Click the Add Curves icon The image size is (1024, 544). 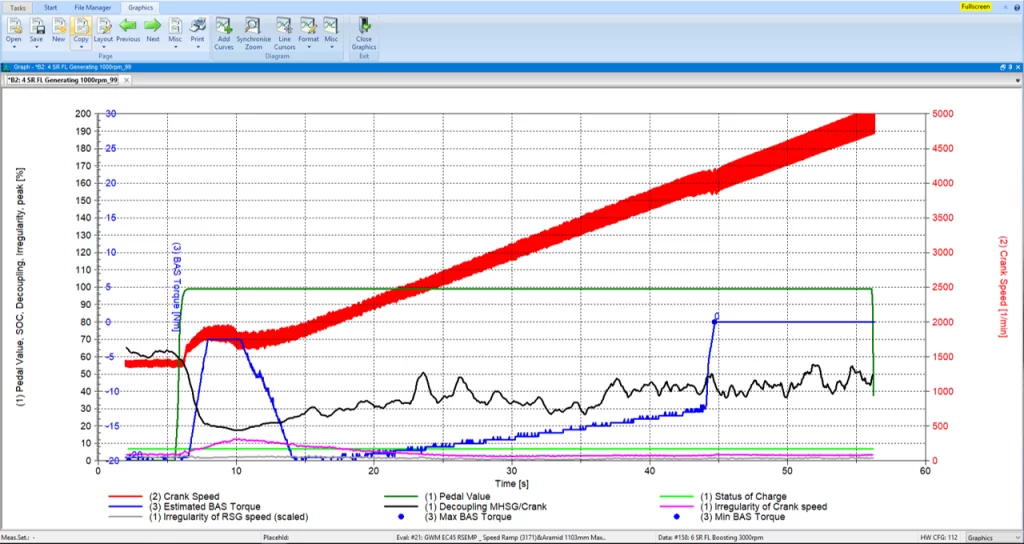[x=224, y=26]
